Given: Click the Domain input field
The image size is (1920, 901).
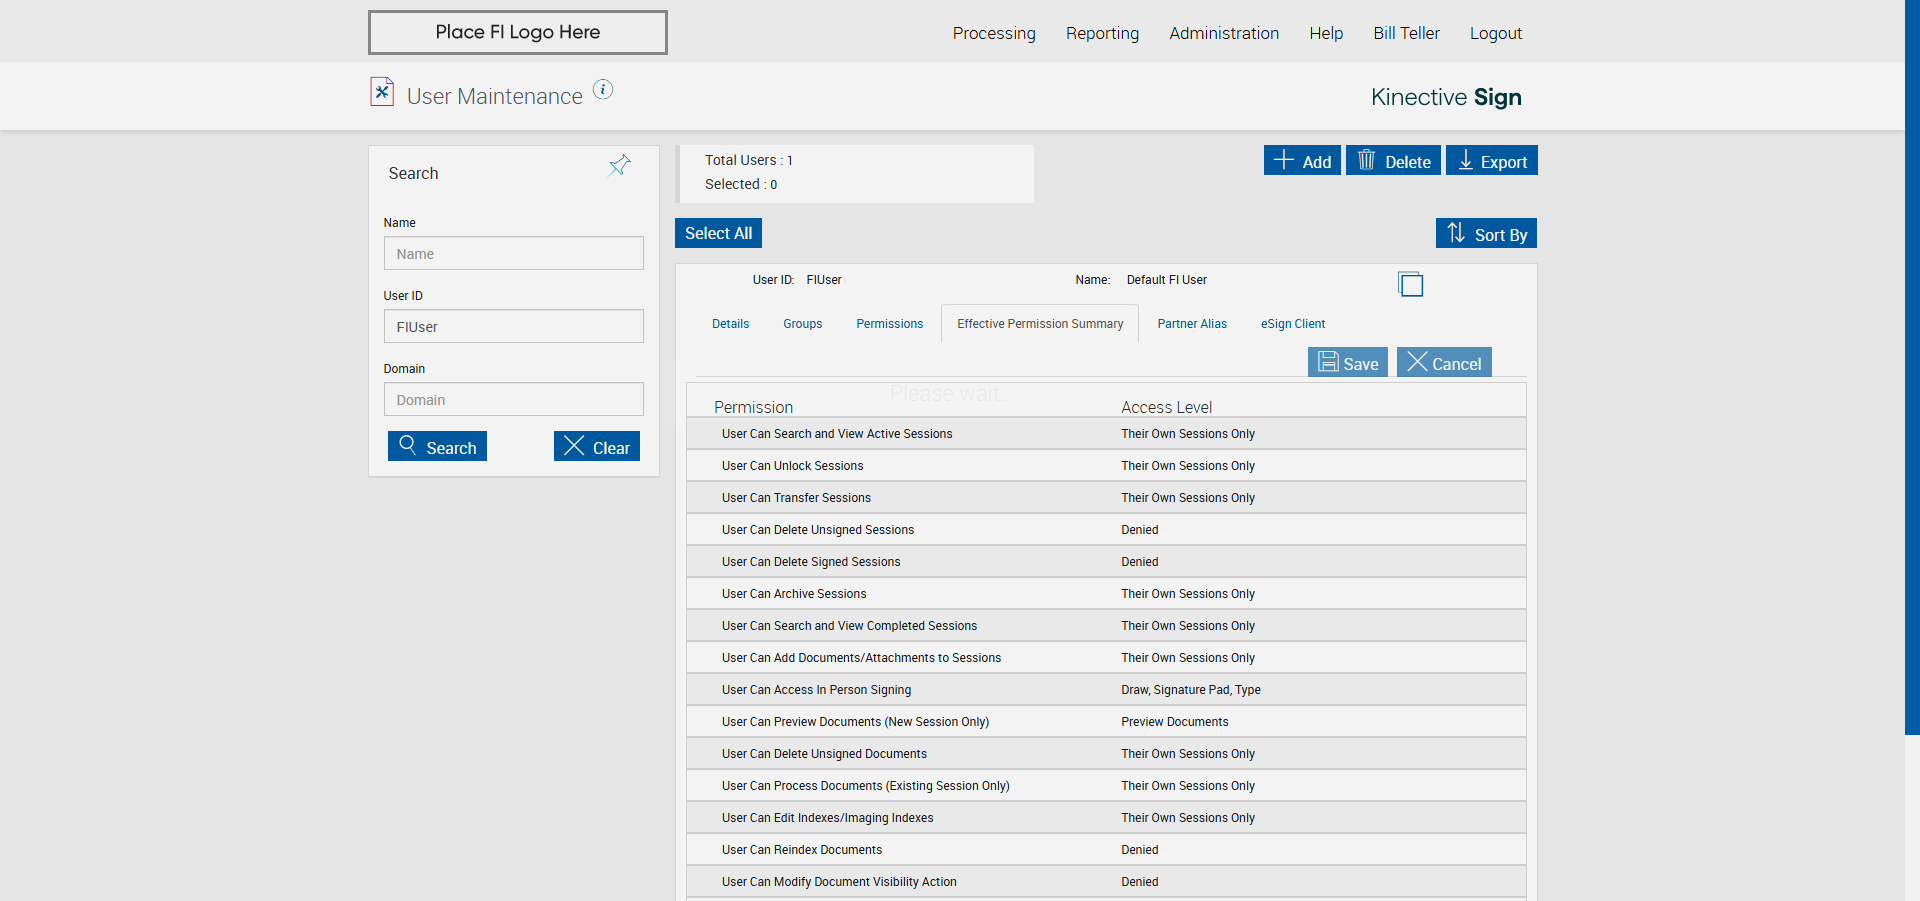Looking at the screenshot, I should pyautogui.click(x=513, y=400).
